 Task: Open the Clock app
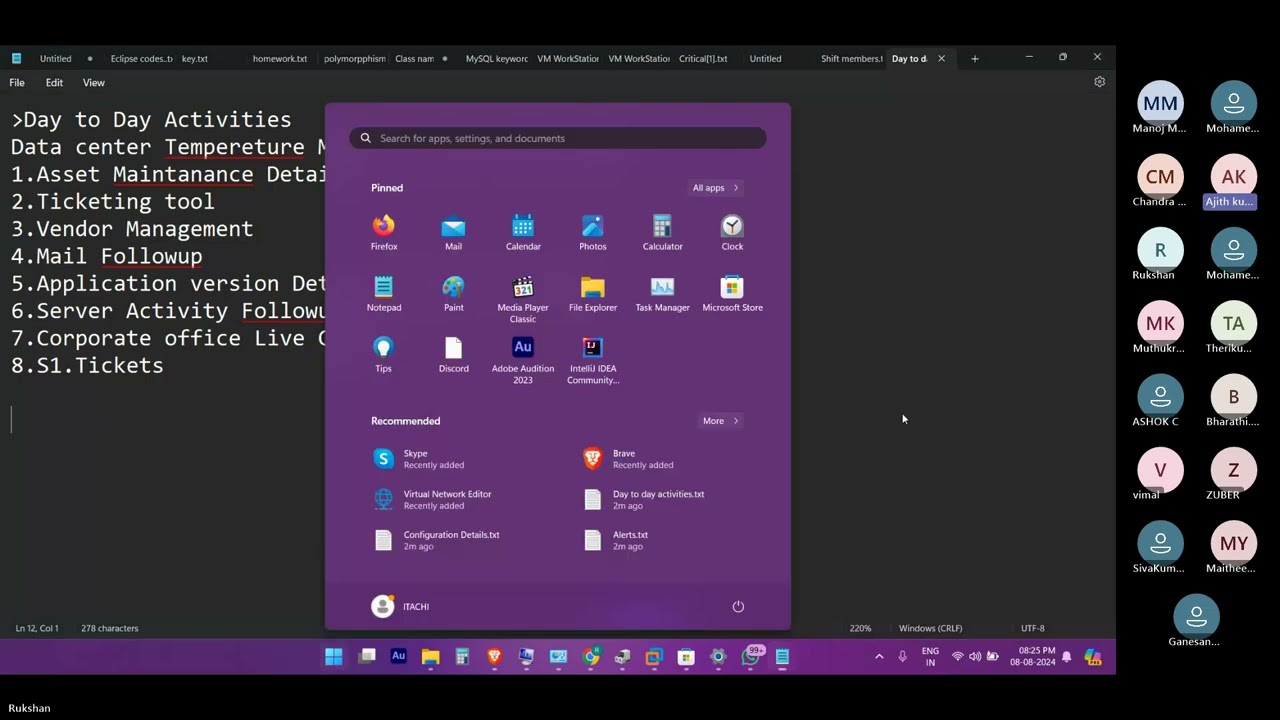point(732,233)
